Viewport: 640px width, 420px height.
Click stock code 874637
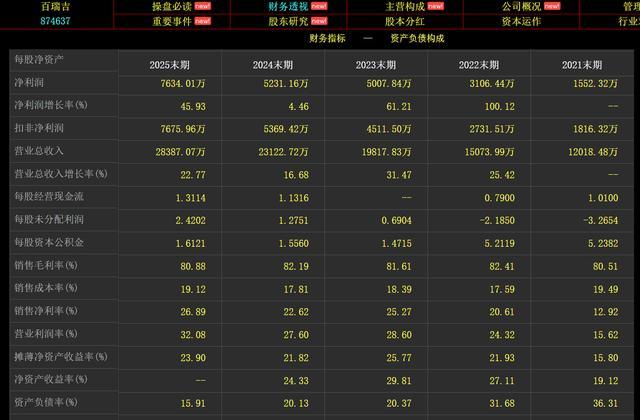pyautogui.click(x=55, y=21)
